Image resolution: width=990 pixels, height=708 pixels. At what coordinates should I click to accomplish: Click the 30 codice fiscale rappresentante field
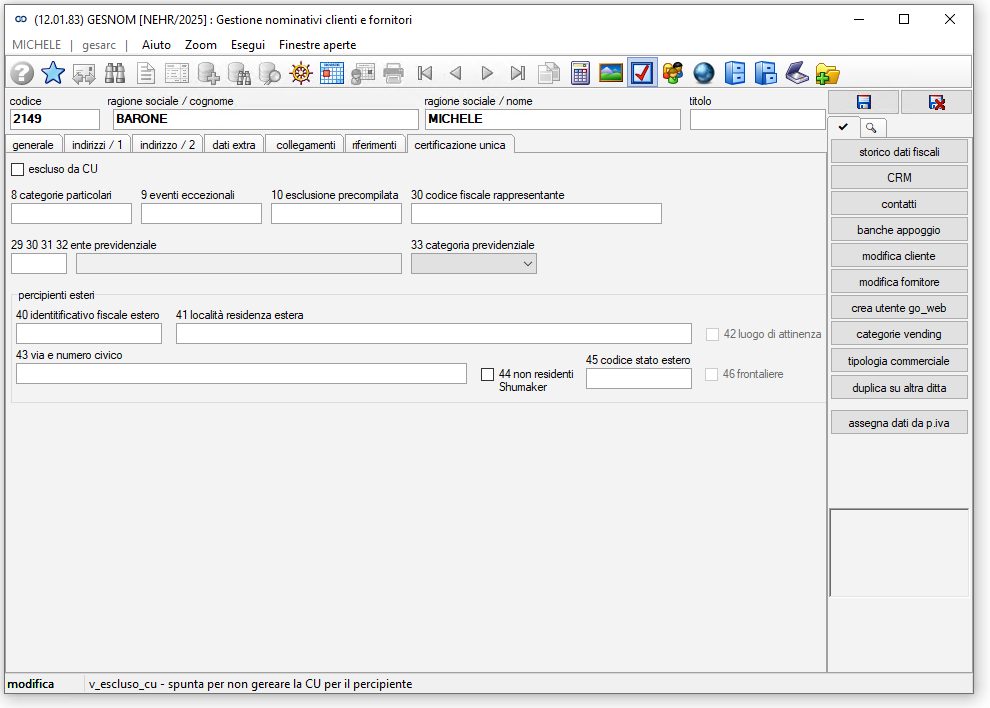(x=536, y=213)
